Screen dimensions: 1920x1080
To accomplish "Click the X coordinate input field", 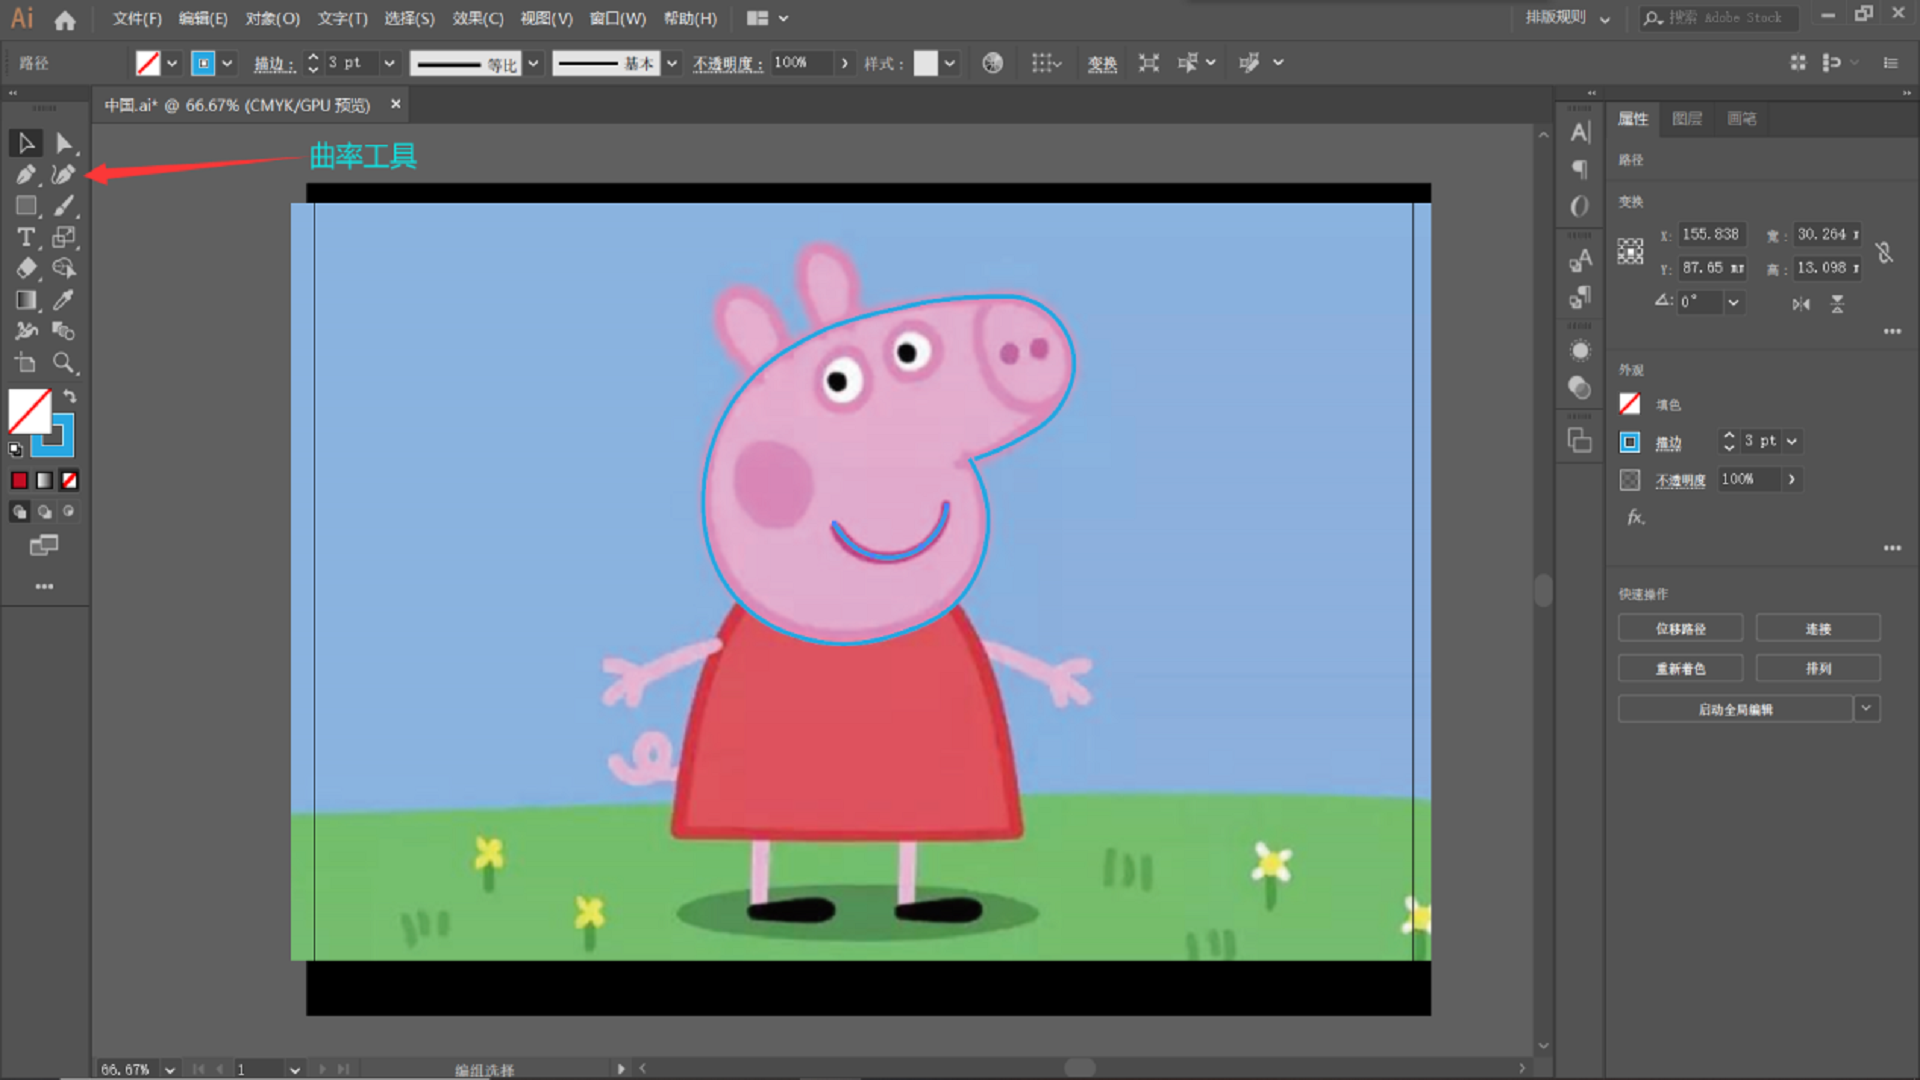I will (1710, 234).
